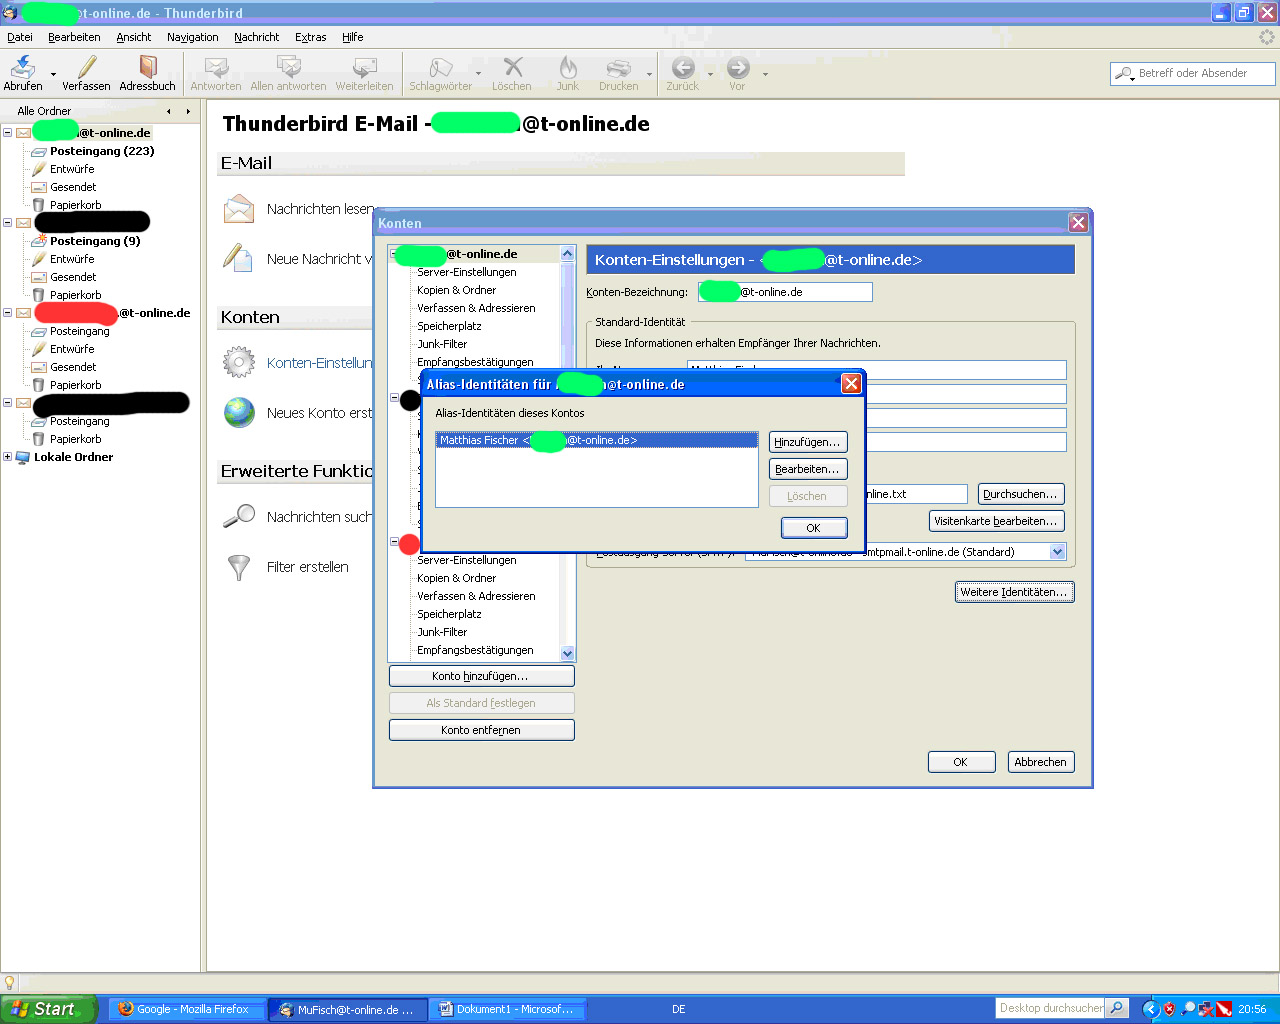This screenshot has height=1024, width=1280.
Task: Click OK in the Alias-Identitäten dialog
Action: pos(814,528)
